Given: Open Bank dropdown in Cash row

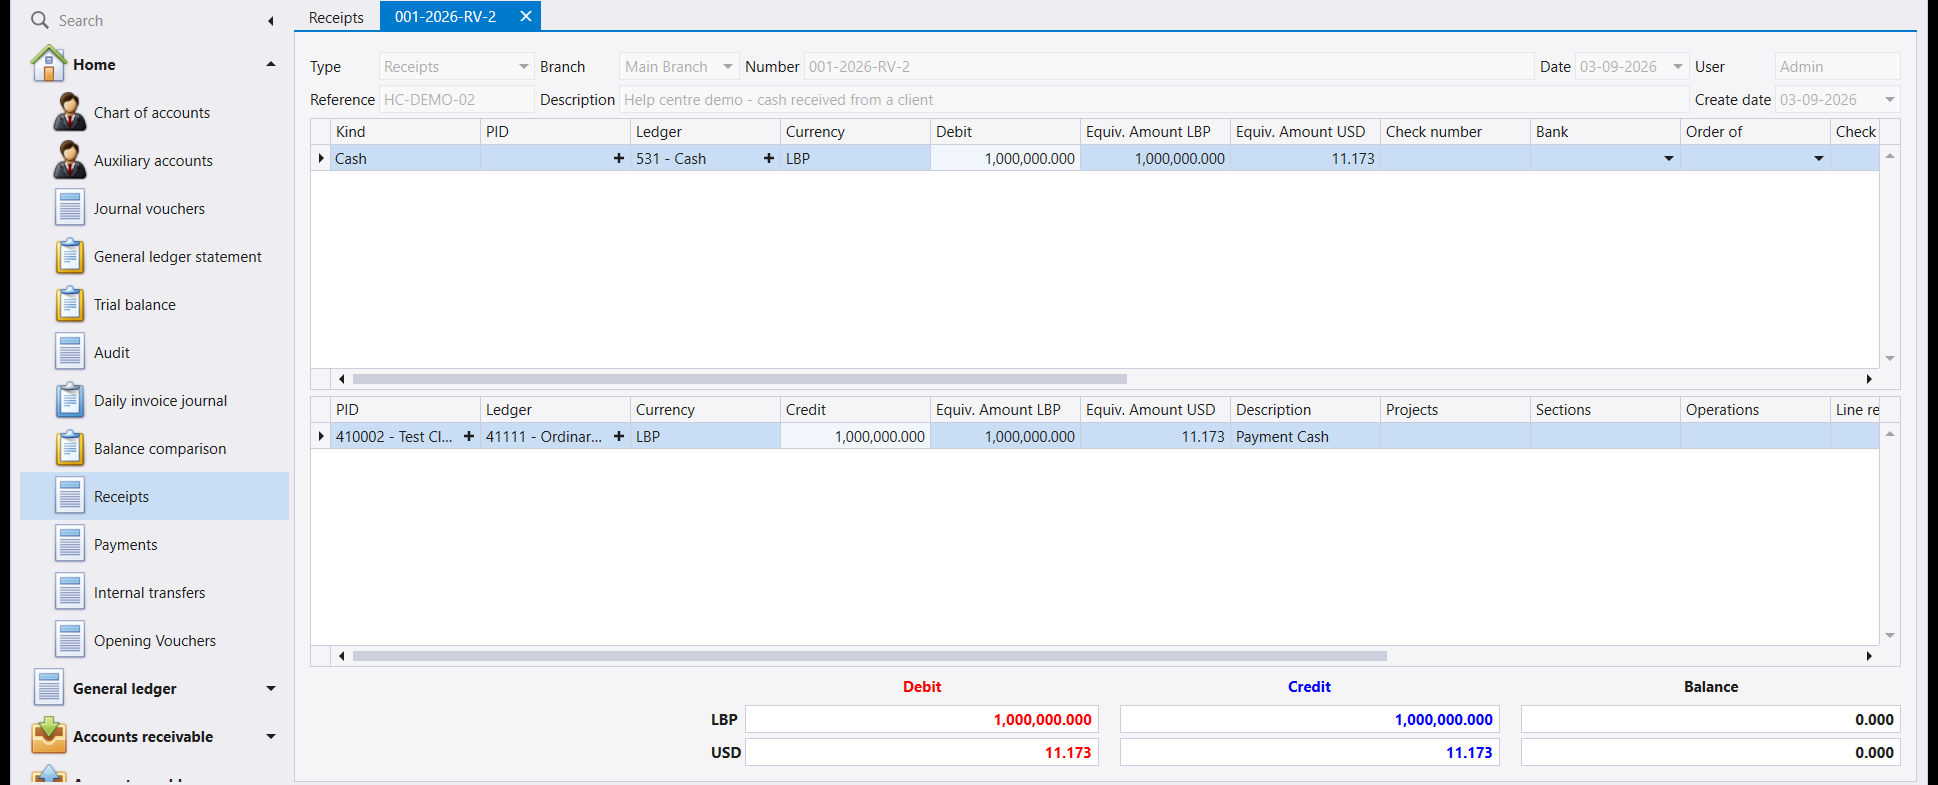Looking at the screenshot, I should pyautogui.click(x=1668, y=158).
